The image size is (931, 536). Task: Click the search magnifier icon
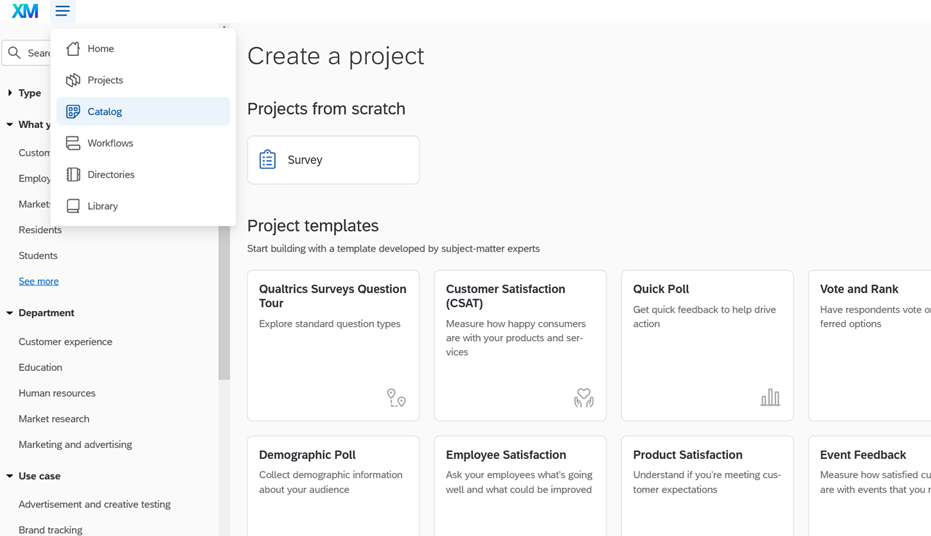tap(15, 53)
